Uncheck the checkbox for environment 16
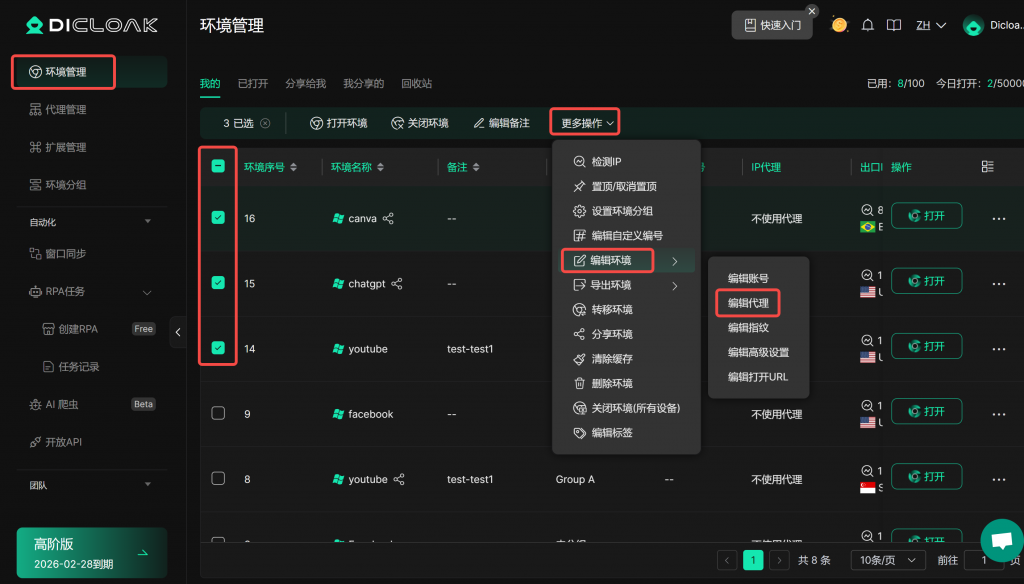Viewport: 1024px width, 584px height. coord(218,218)
